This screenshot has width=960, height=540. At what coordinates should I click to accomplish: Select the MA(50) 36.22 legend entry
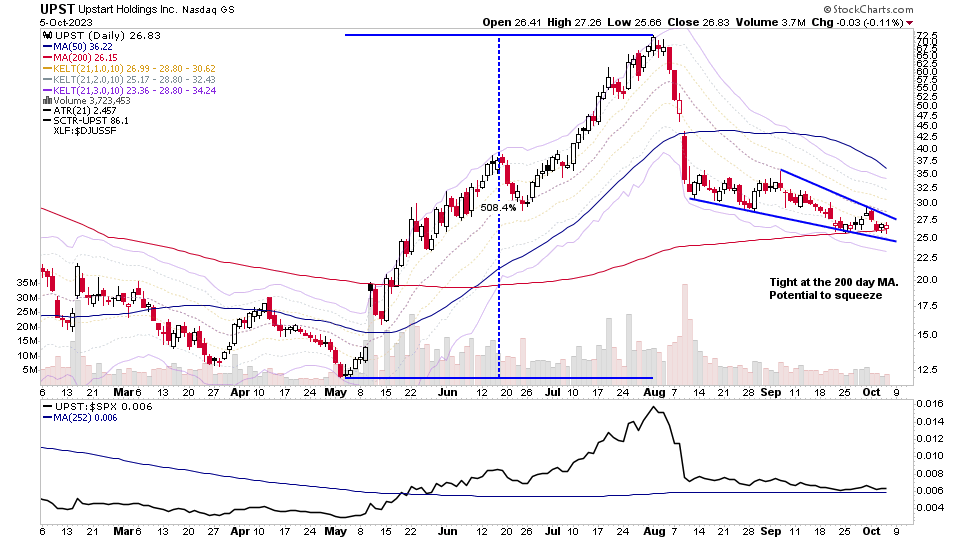(78, 47)
